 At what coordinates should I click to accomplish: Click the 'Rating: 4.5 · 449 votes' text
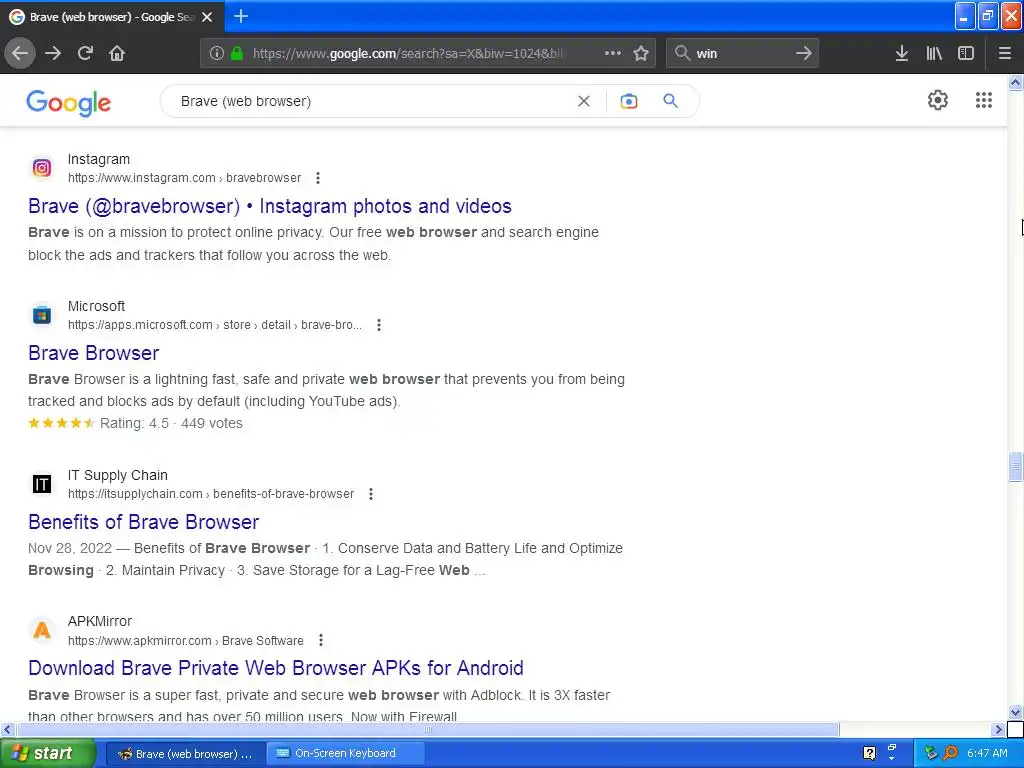tap(171, 423)
